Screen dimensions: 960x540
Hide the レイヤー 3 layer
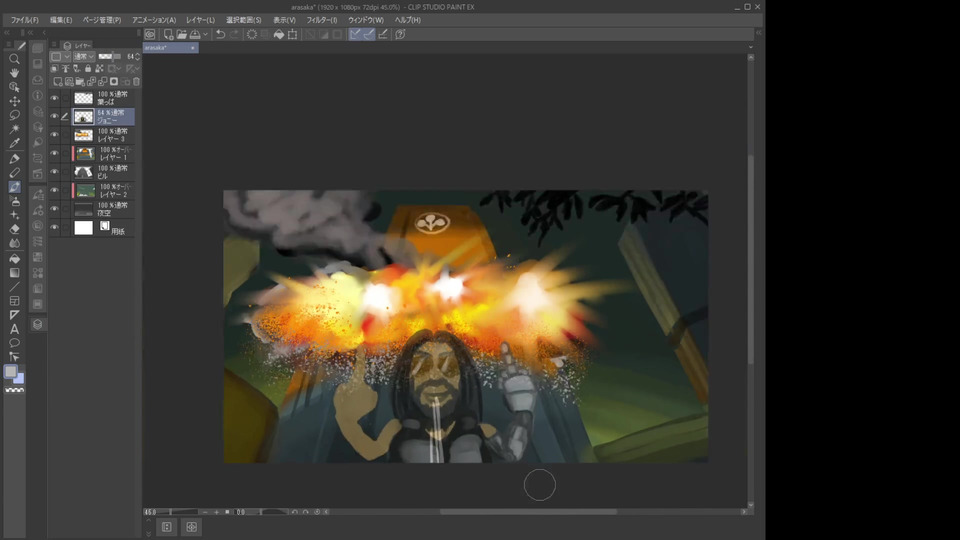tap(54, 135)
